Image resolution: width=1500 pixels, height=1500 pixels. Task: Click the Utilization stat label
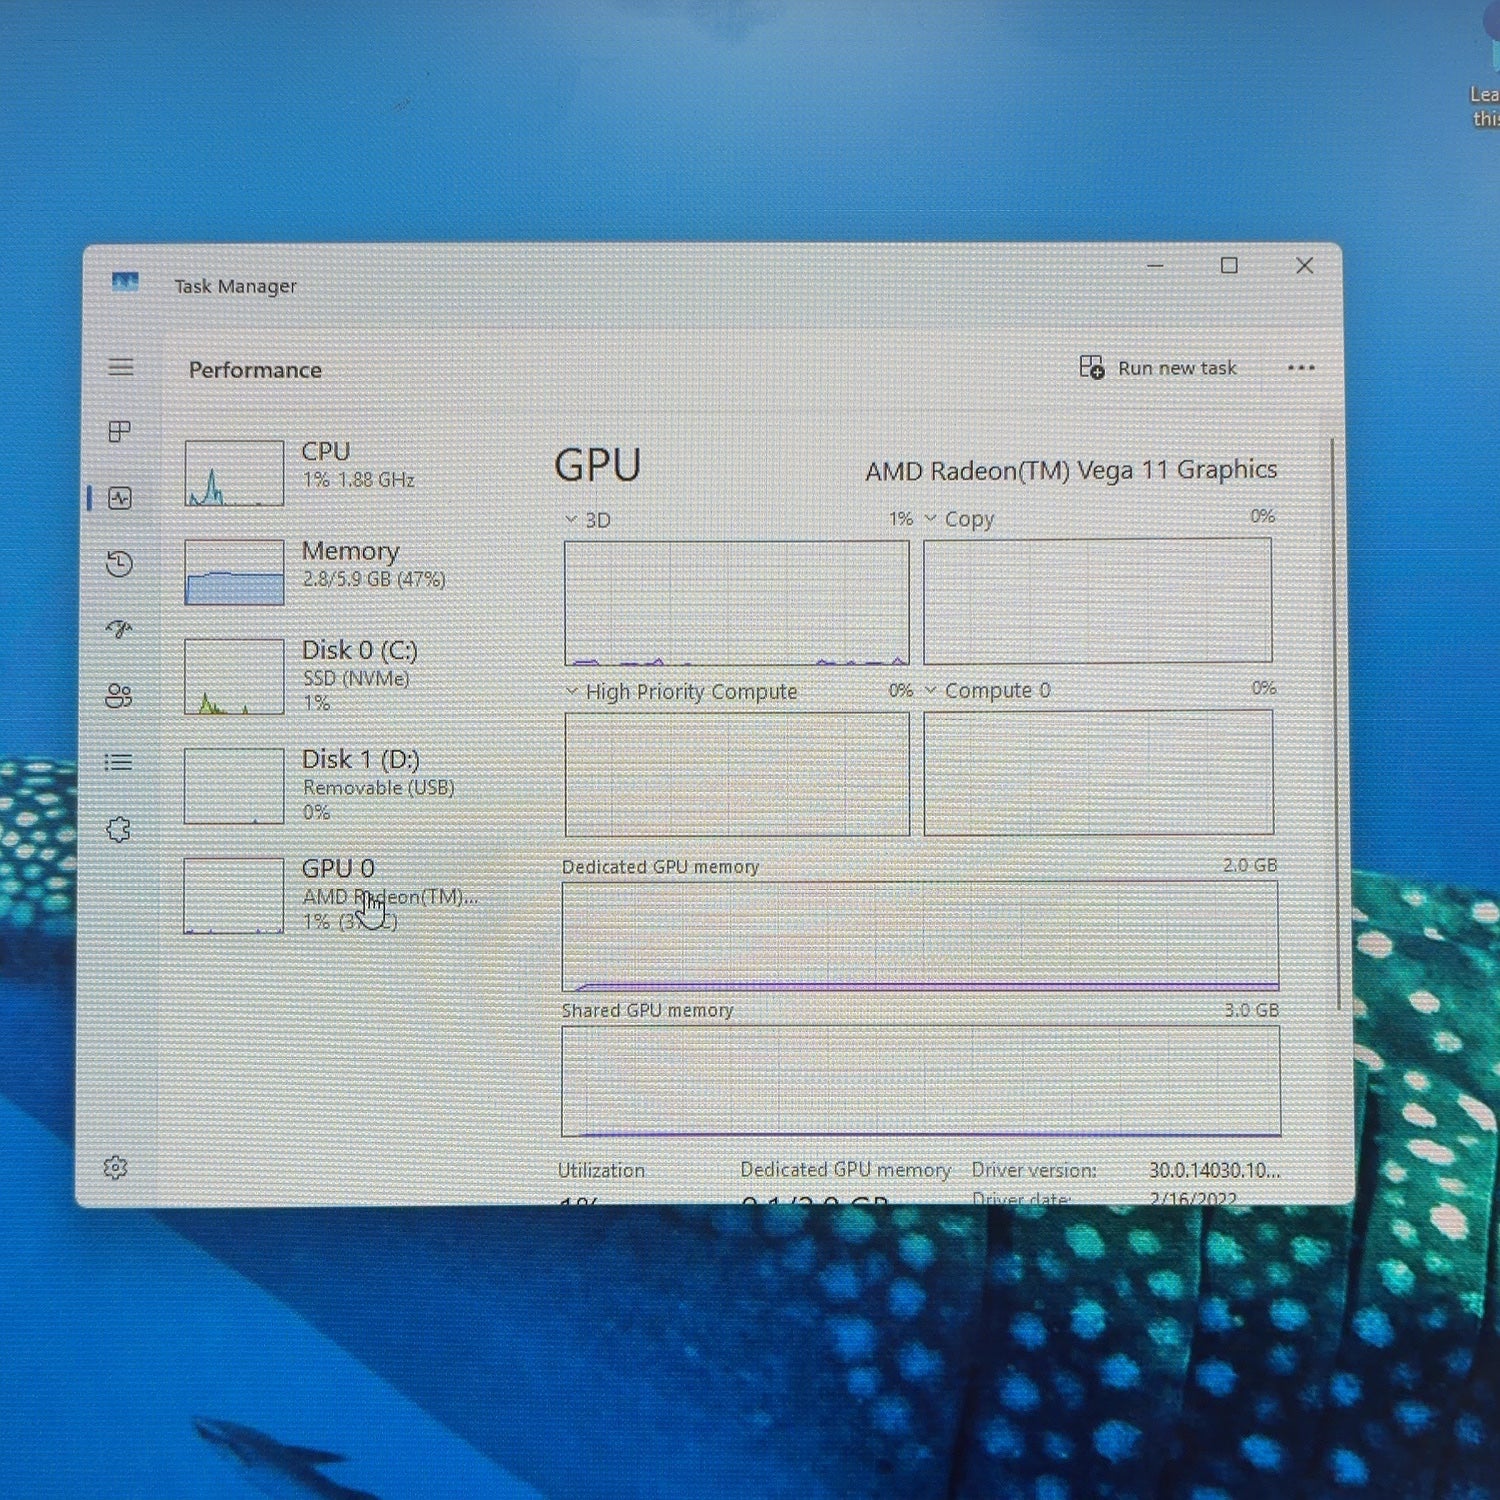coord(601,1170)
